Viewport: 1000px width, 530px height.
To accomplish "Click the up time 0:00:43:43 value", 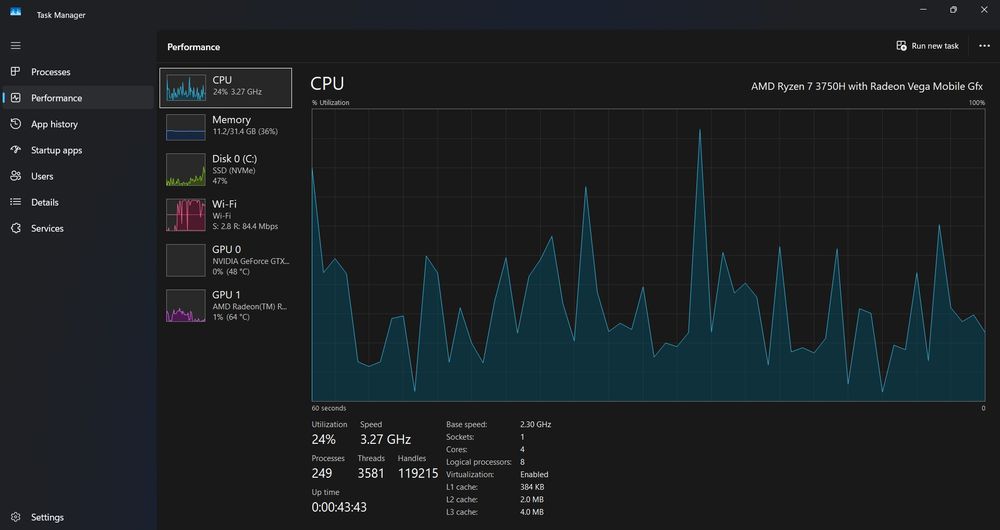I will coord(339,508).
